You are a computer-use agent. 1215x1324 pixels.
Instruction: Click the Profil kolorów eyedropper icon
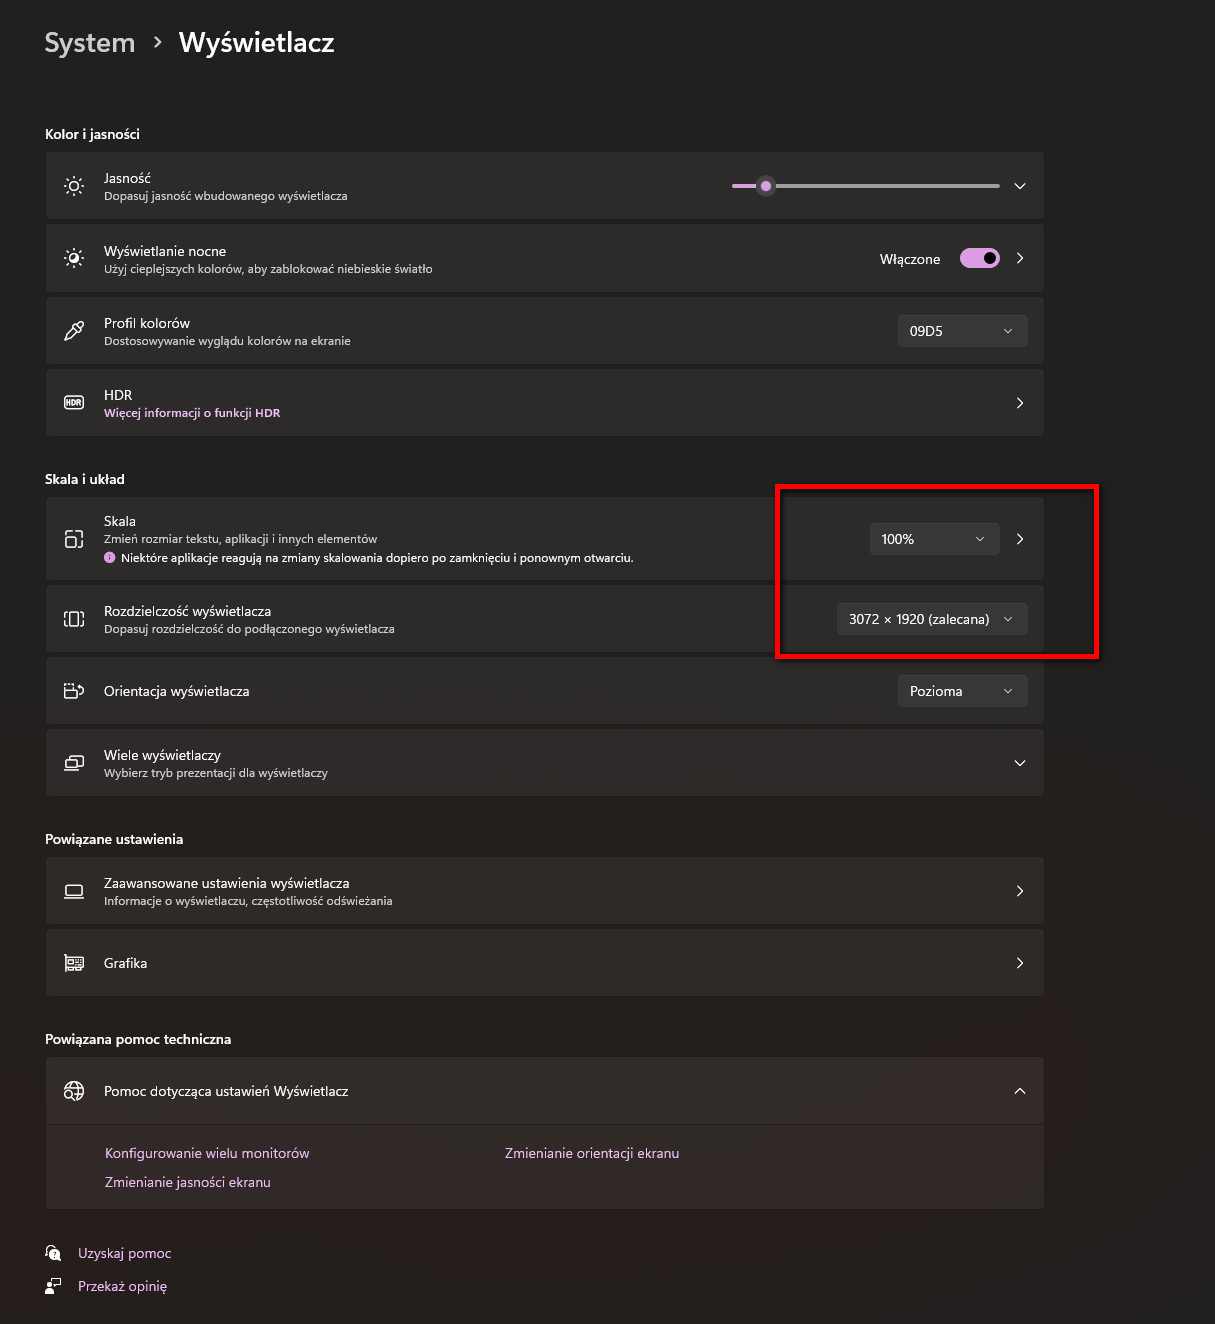[74, 331]
